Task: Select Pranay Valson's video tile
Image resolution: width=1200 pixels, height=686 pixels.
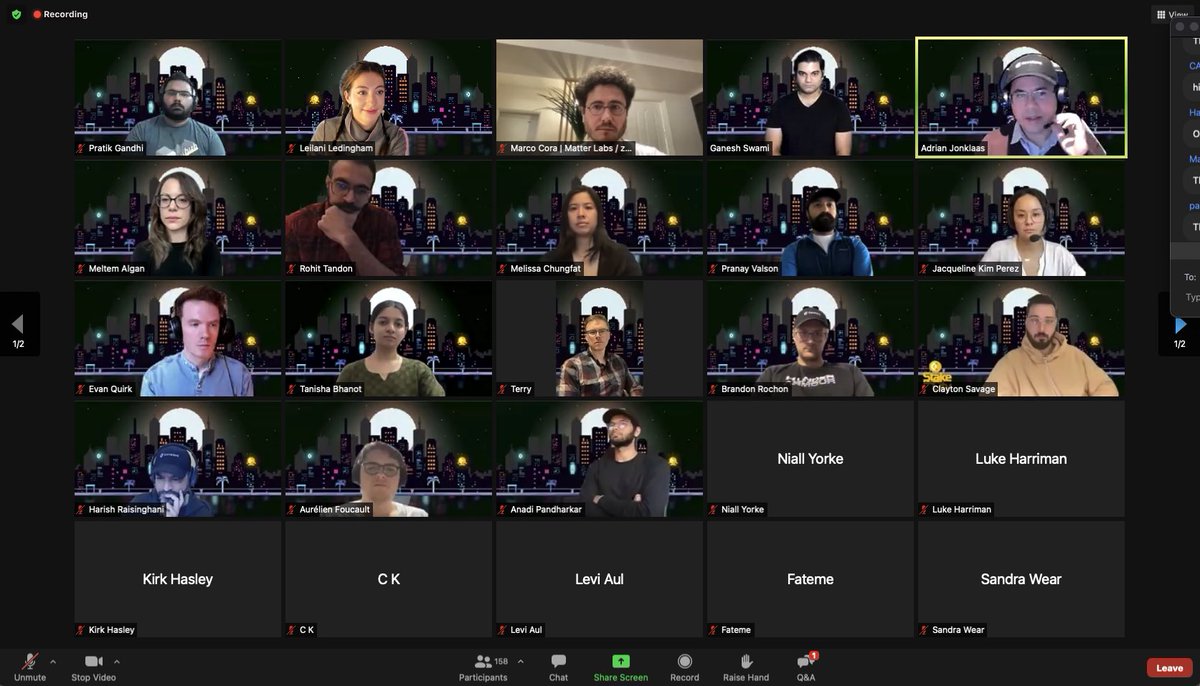Action: (811, 218)
